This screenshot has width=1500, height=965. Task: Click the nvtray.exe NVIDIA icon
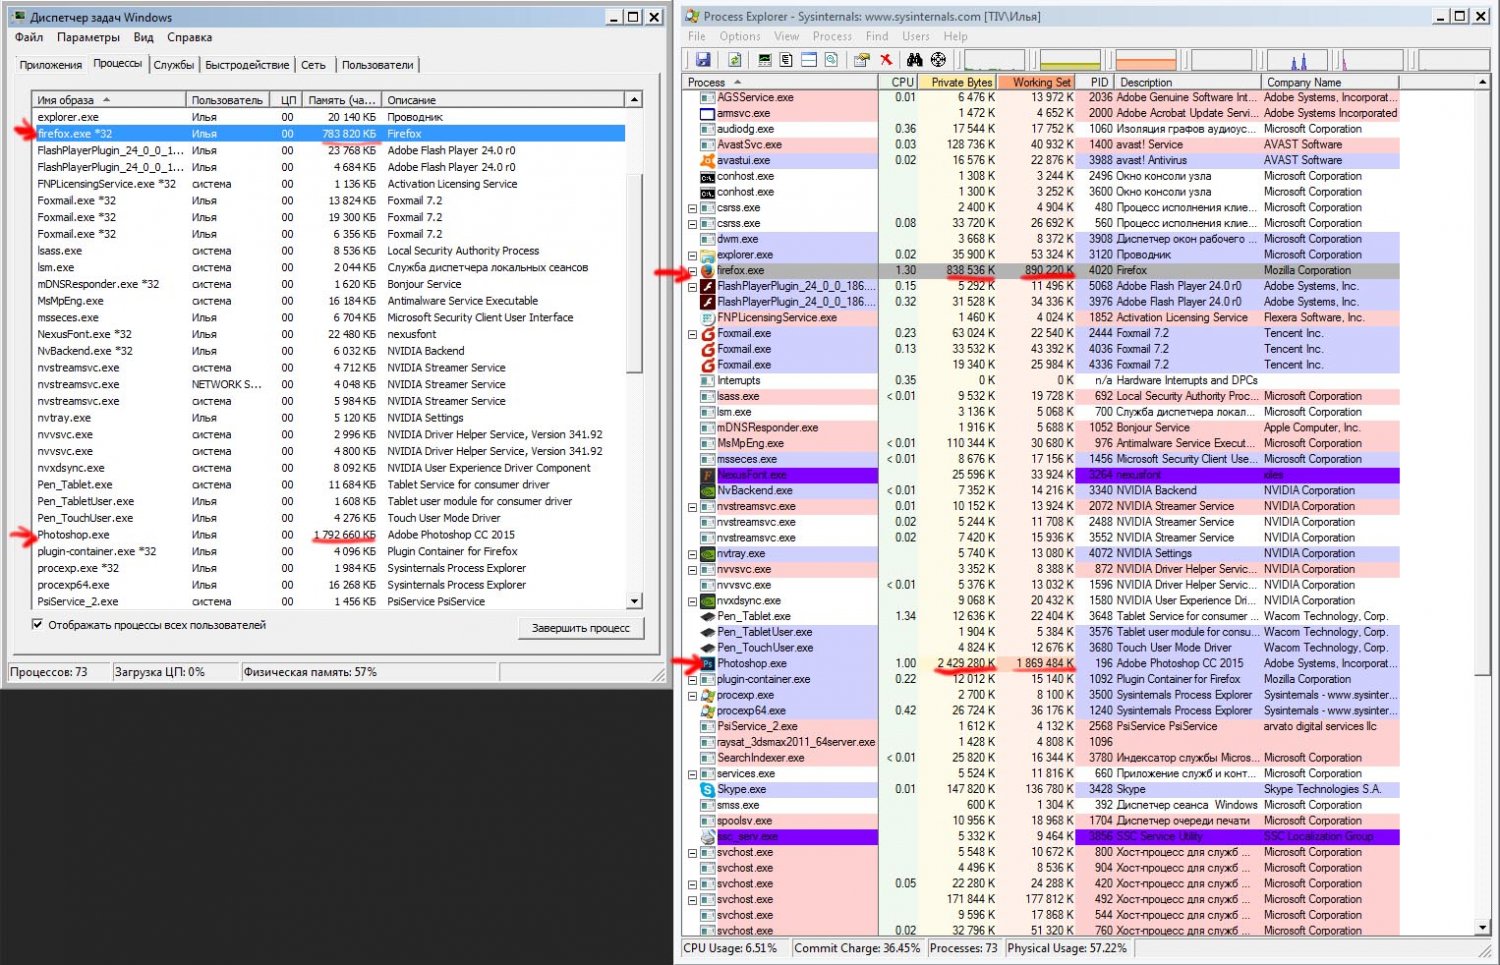click(x=708, y=553)
